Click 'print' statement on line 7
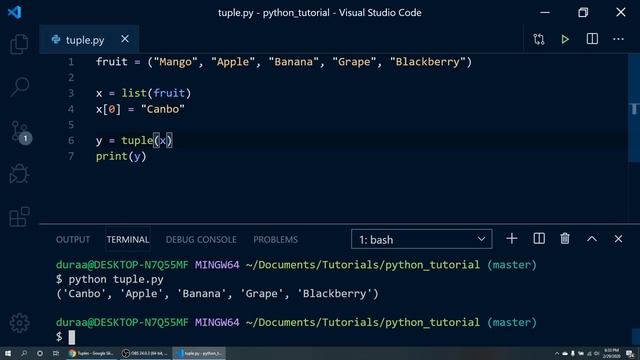 click(111, 156)
